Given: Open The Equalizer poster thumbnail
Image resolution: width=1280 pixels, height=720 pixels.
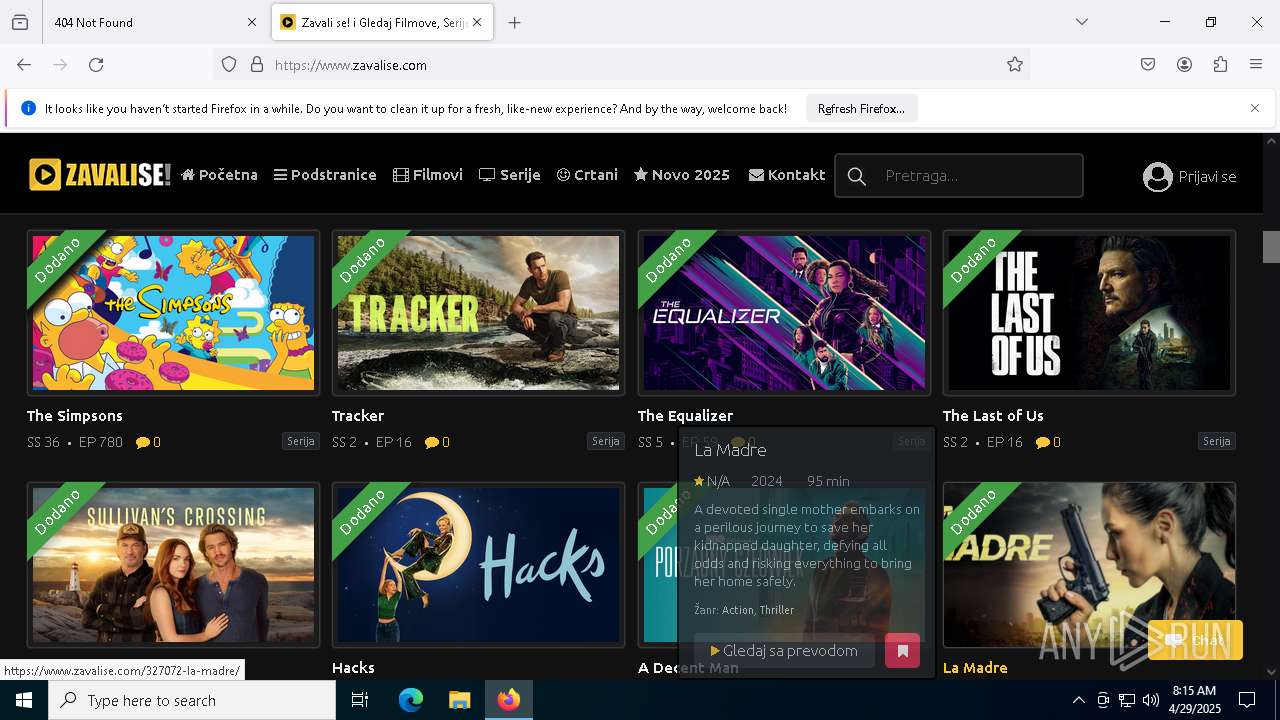Looking at the screenshot, I should (x=784, y=313).
